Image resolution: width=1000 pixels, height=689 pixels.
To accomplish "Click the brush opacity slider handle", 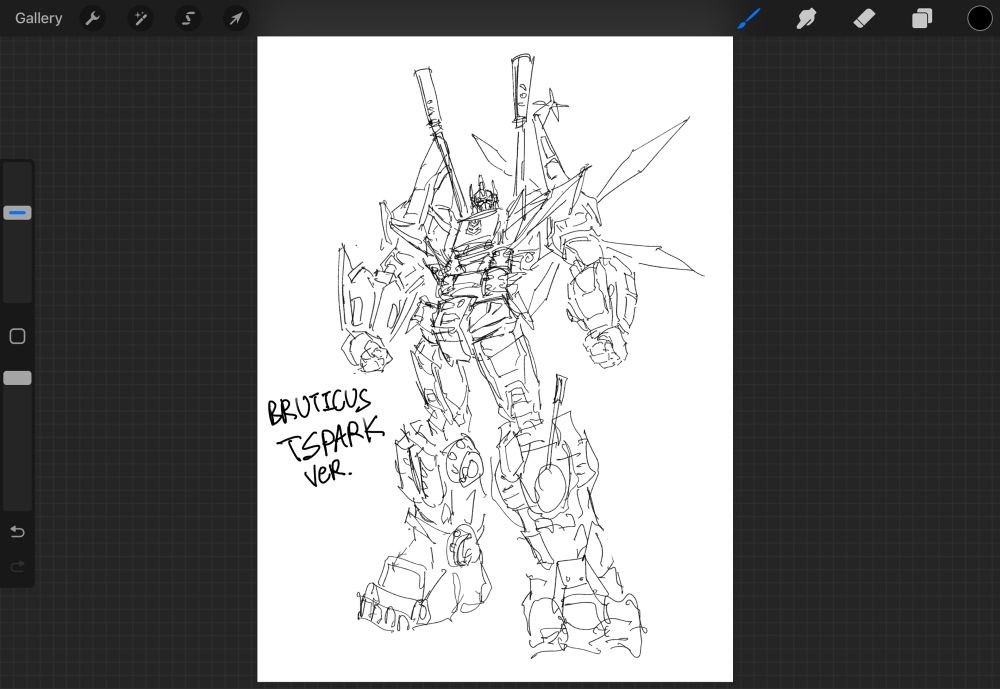I will click(17, 378).
